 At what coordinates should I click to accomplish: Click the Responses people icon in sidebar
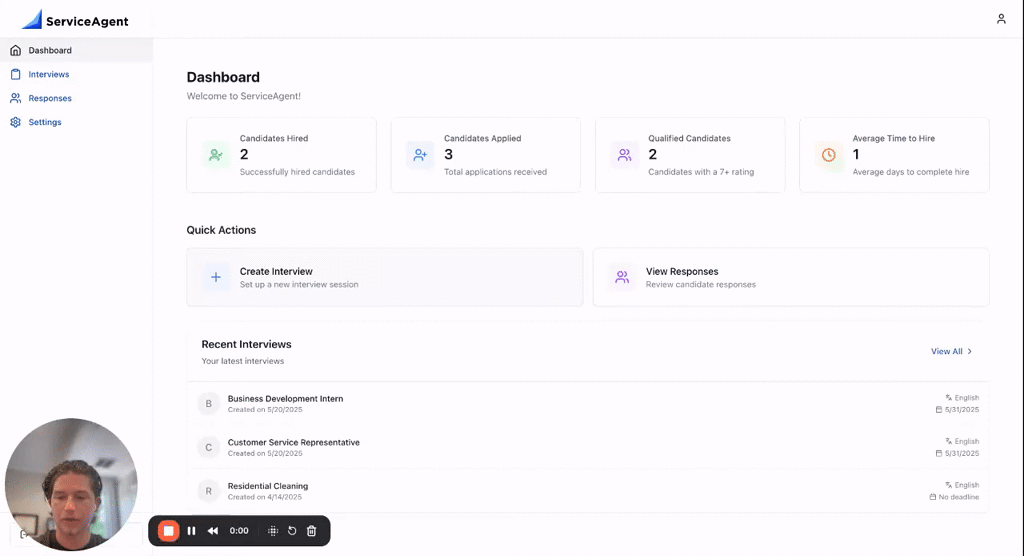tap(16, 98)
